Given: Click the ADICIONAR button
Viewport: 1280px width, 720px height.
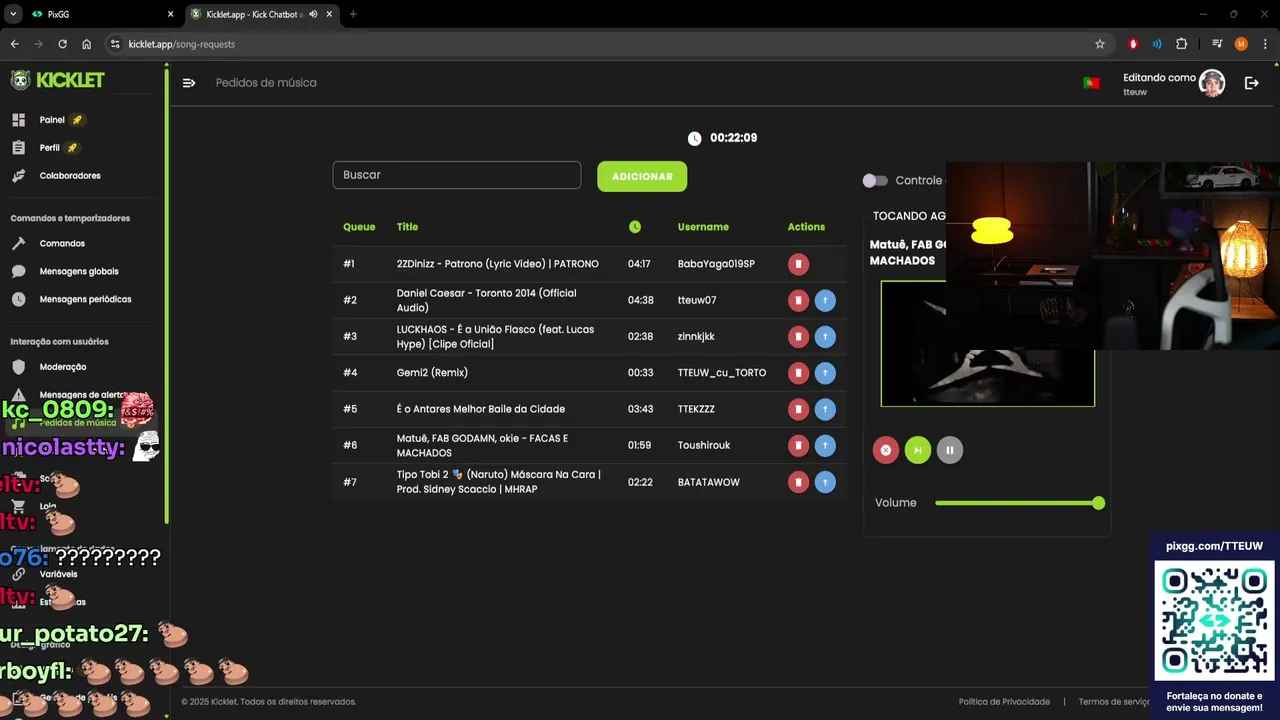Looking at the screenshot, I should [x=642, y=176].
